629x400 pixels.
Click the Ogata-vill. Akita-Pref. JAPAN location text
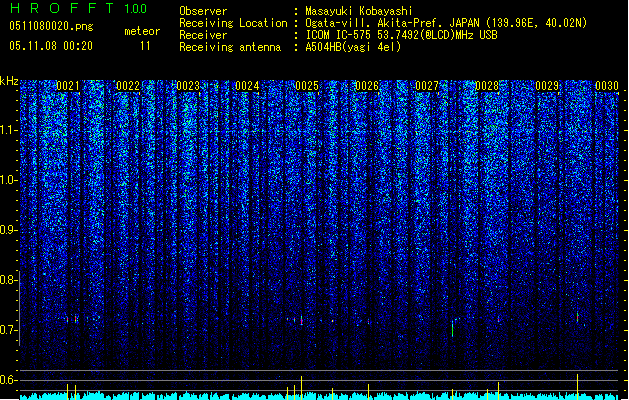[x=446, y=23]
